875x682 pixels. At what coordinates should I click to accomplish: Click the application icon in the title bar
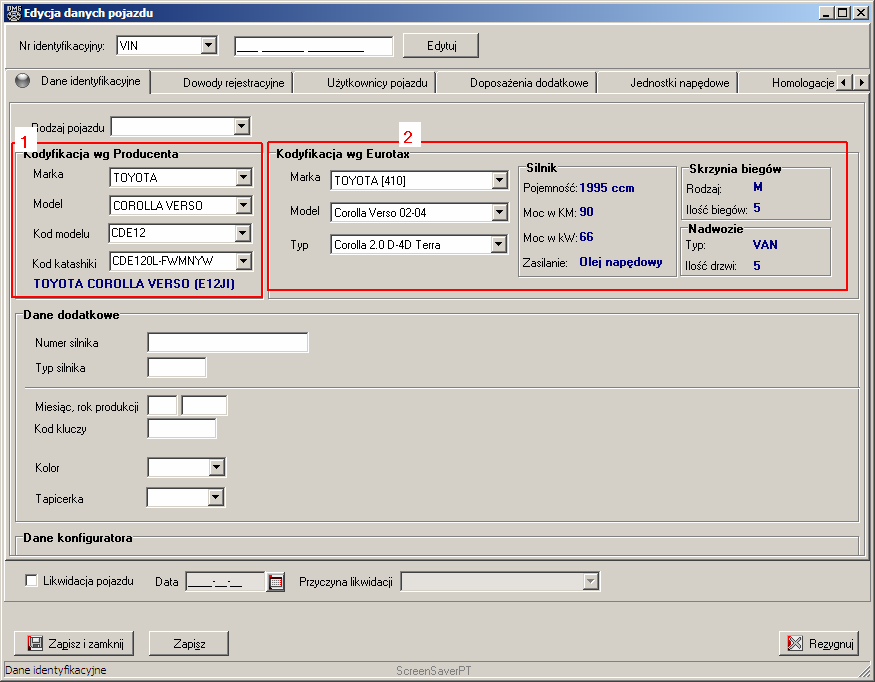[x=13, y=13]
